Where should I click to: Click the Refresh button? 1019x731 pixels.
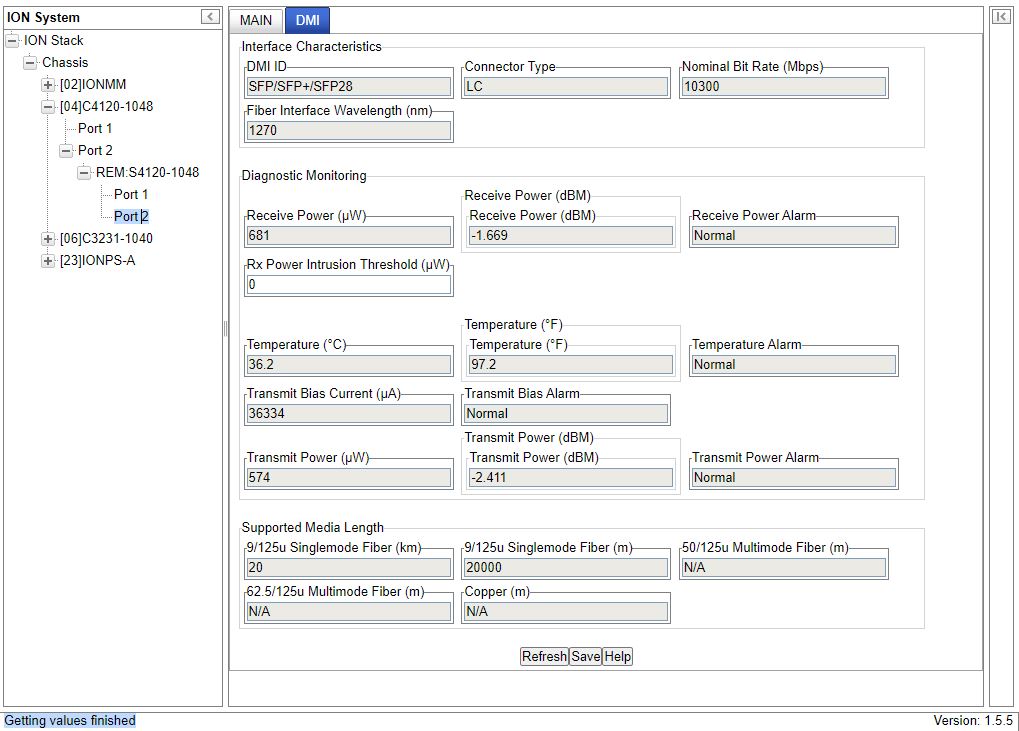click(x=544, y=657)
